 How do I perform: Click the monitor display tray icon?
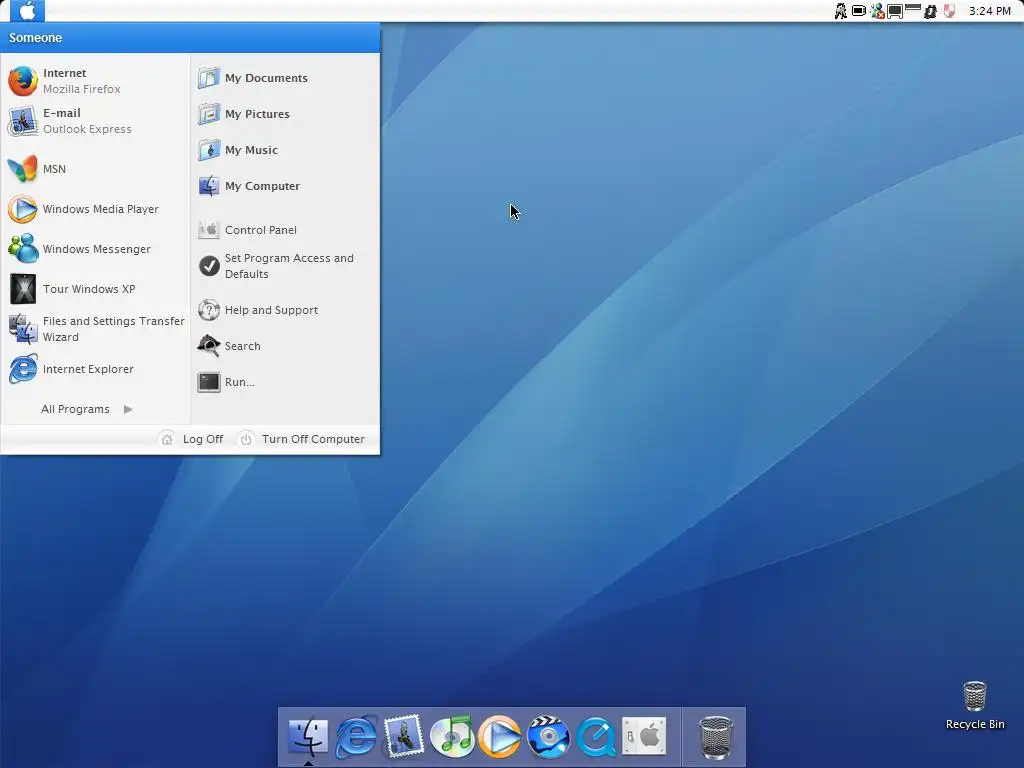(895, 11)
